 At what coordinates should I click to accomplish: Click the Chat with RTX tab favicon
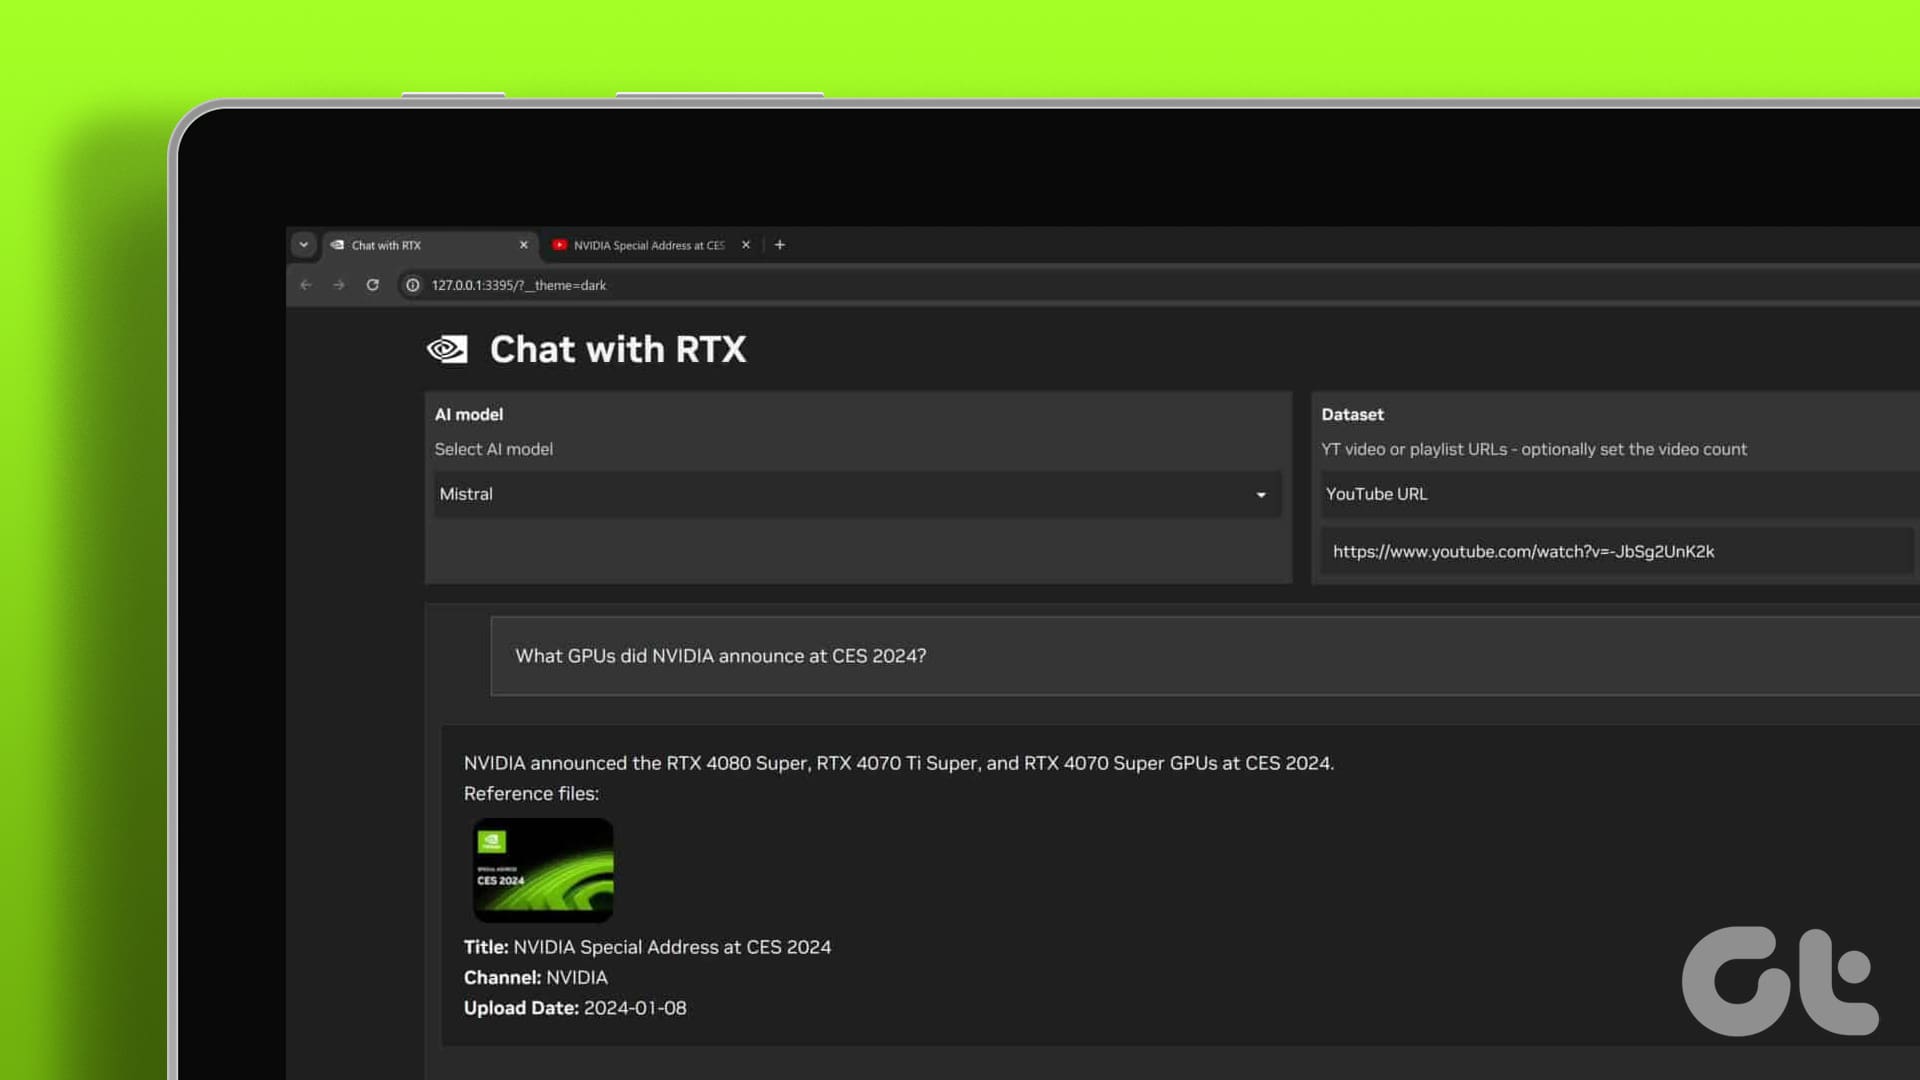point(338,245)
